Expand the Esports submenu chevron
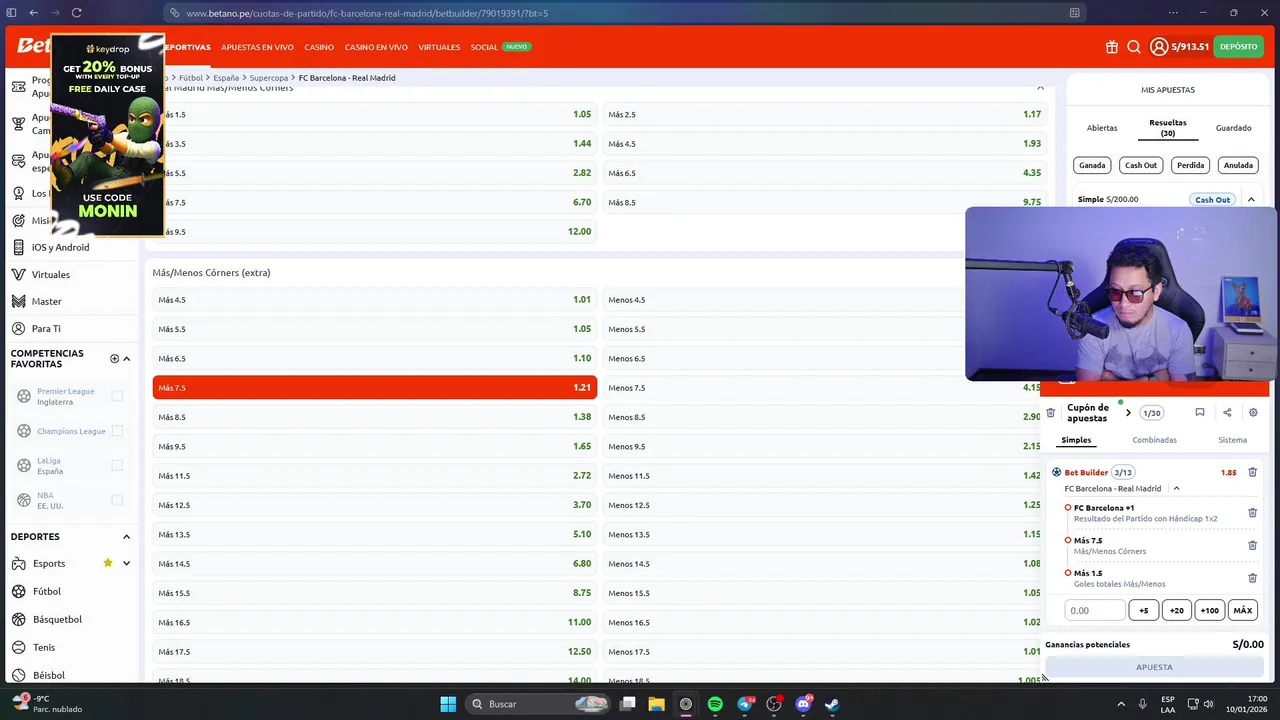1280x720 pixels. pos(127,563)
